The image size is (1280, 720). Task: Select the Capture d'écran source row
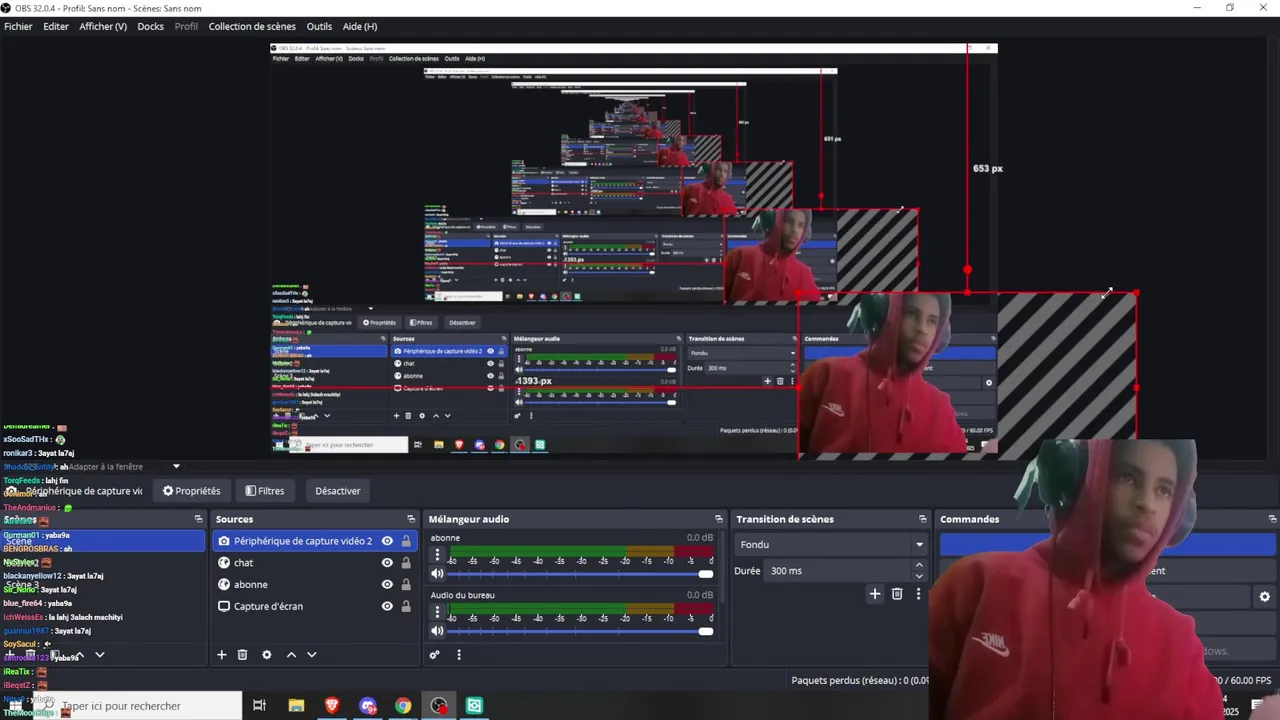pos(315,606)
